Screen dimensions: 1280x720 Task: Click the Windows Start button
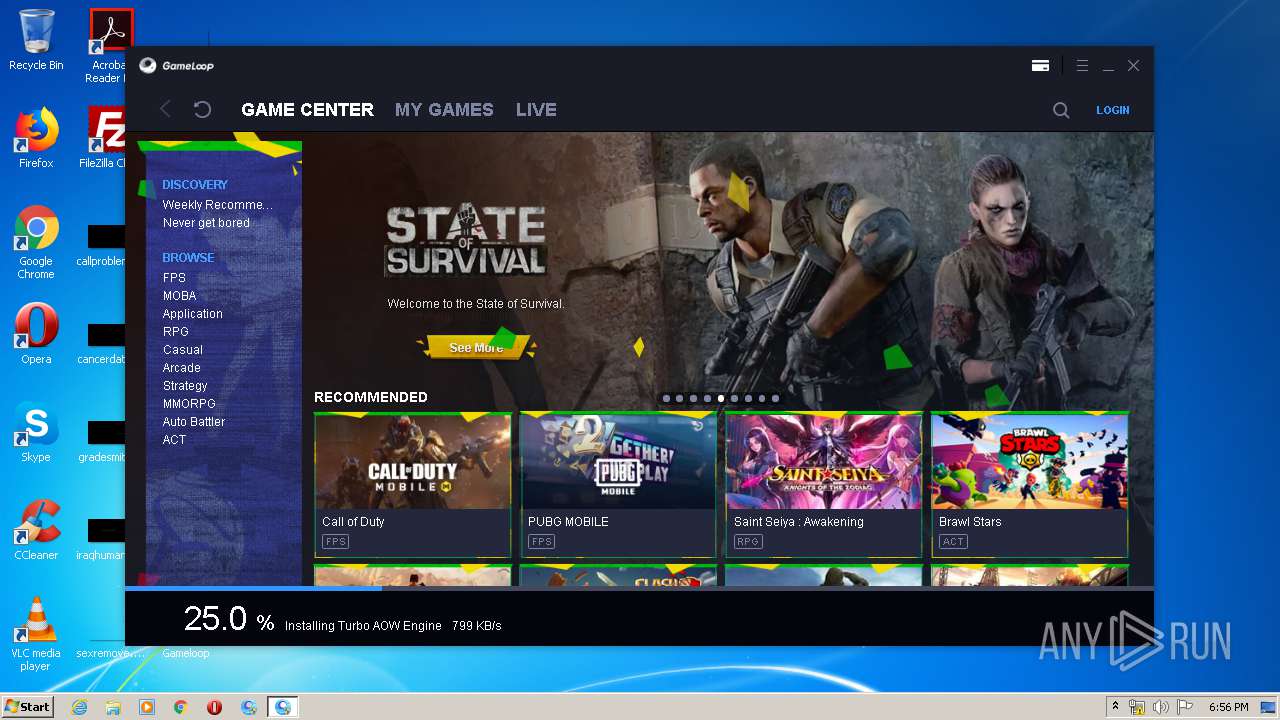pyautogui.click(x=27, y=707)
